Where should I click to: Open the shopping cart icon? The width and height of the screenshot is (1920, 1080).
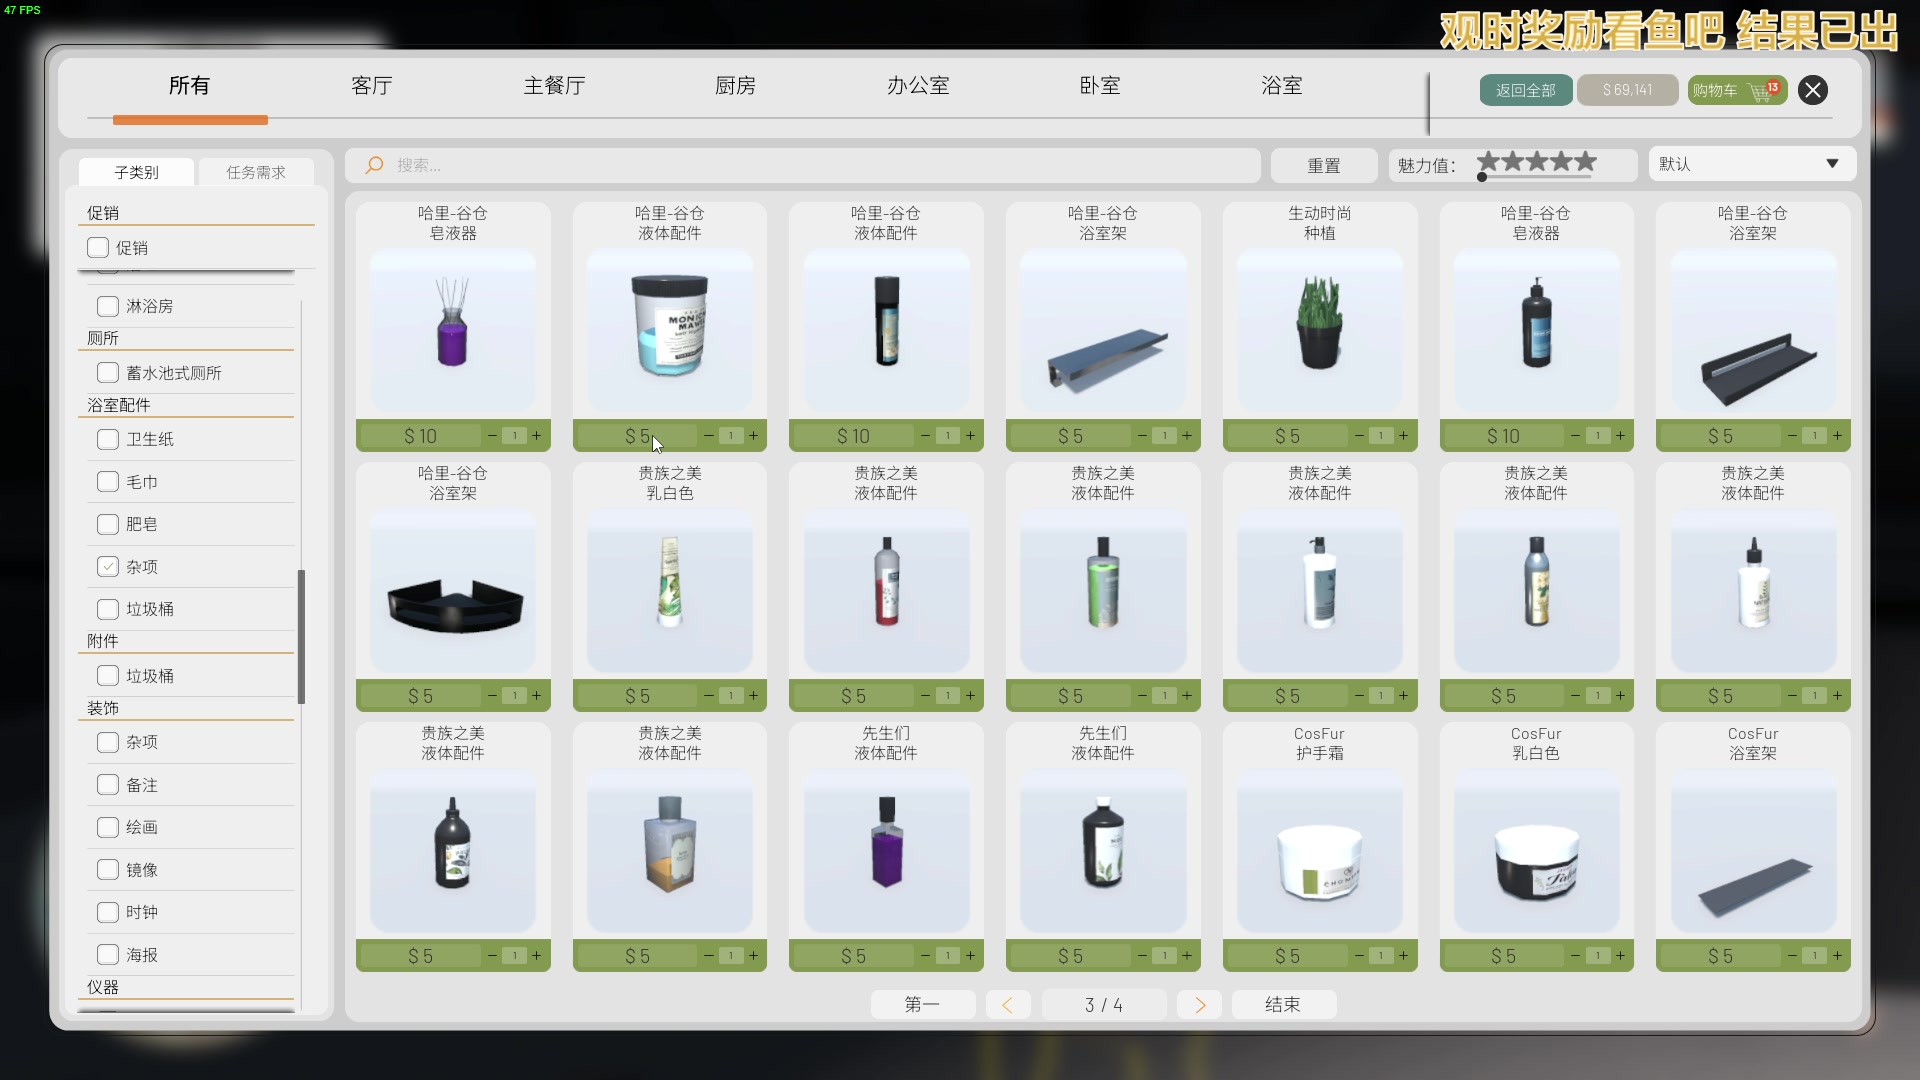coord(1761,91)
